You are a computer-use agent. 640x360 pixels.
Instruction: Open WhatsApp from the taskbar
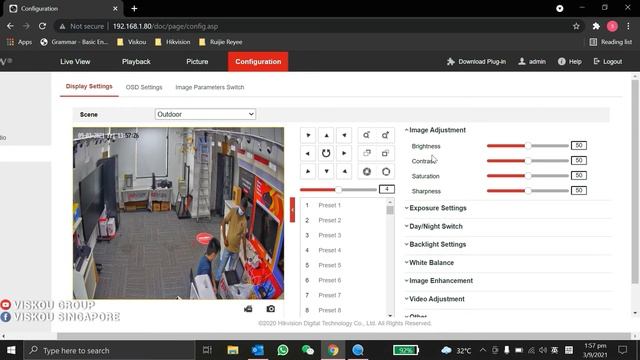point(282,350)
